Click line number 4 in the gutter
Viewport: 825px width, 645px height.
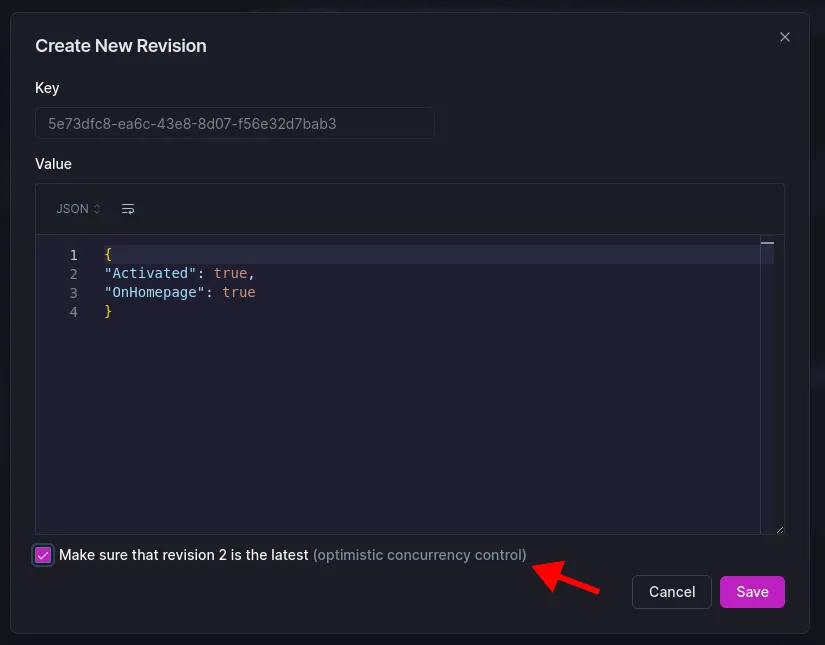pos(73,312)
